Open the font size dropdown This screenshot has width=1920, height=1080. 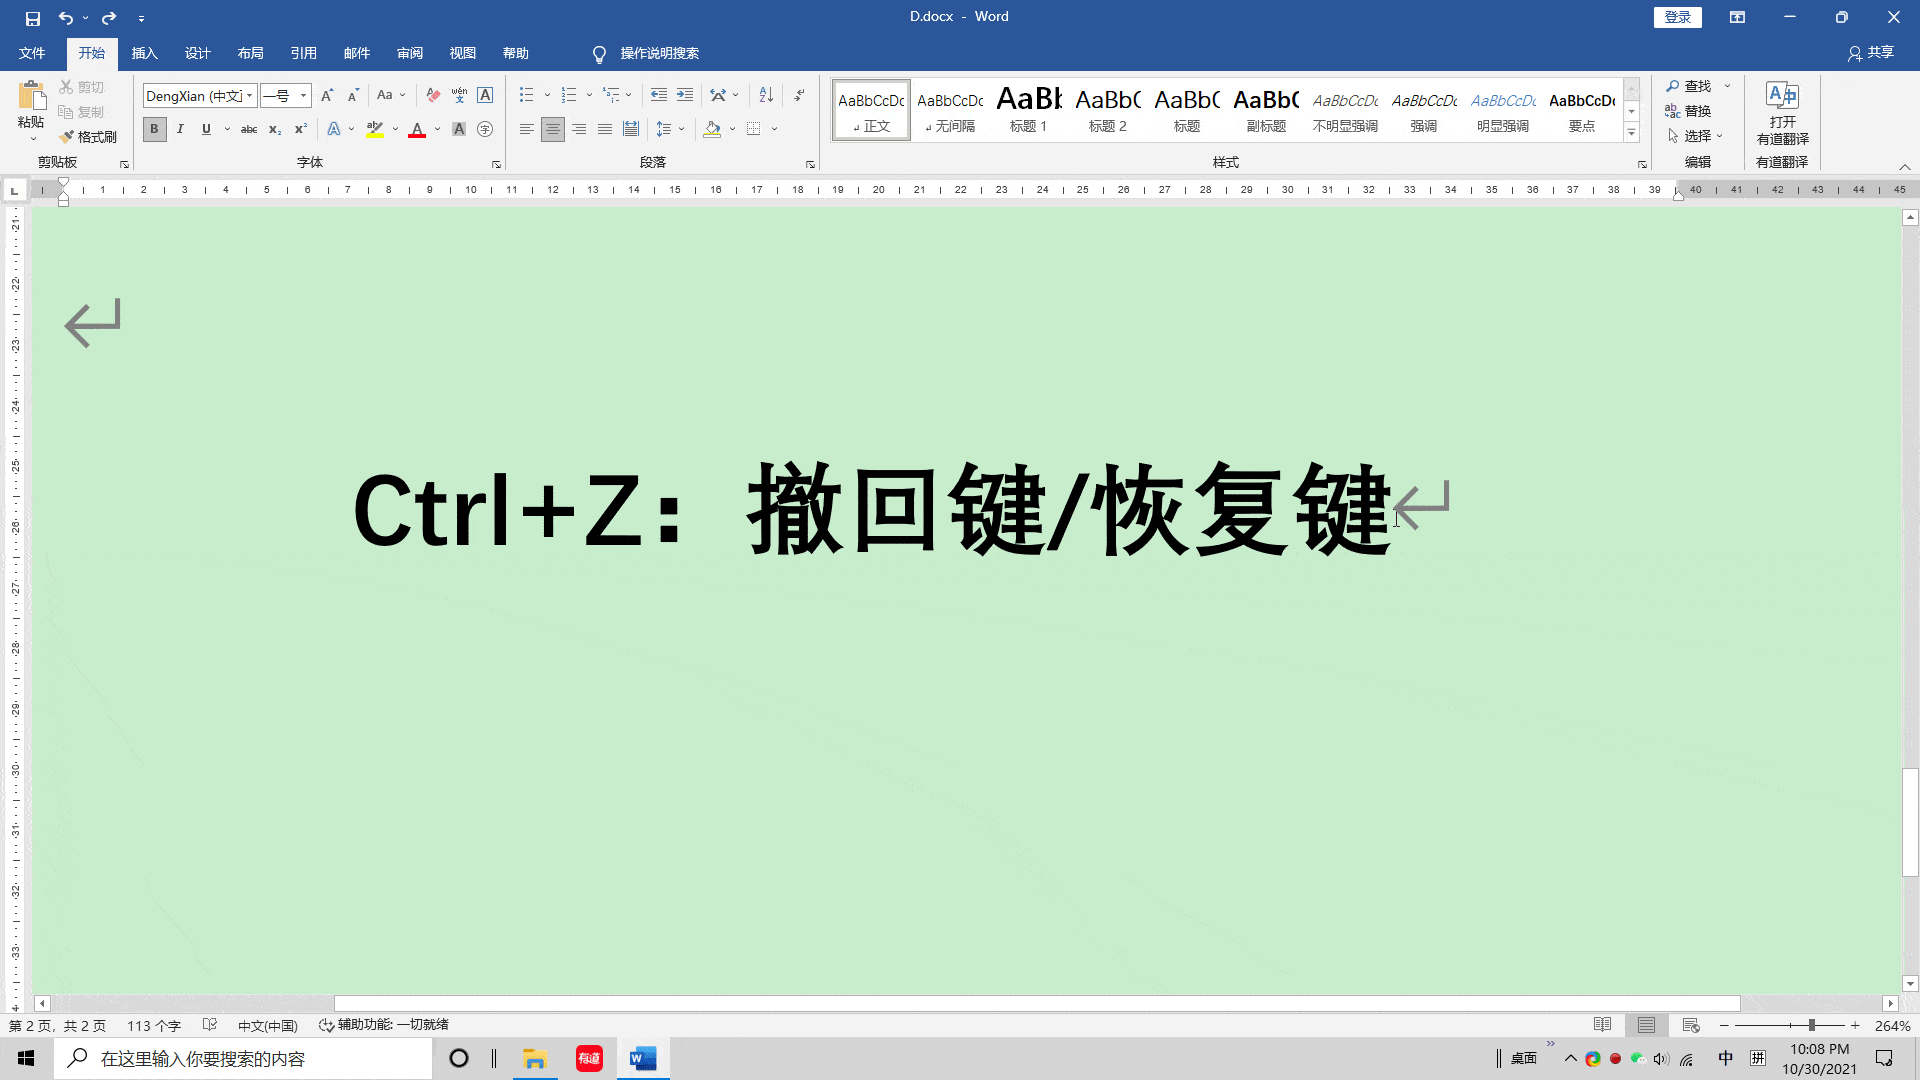point(303,96)
